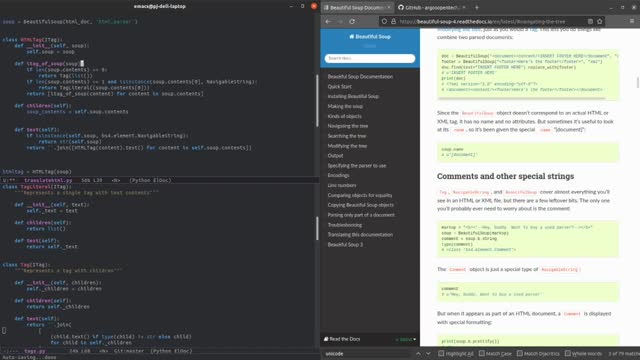Open Kinds of objects sidebar link
The image size is (640, 360).
click(x=344, y=116)
